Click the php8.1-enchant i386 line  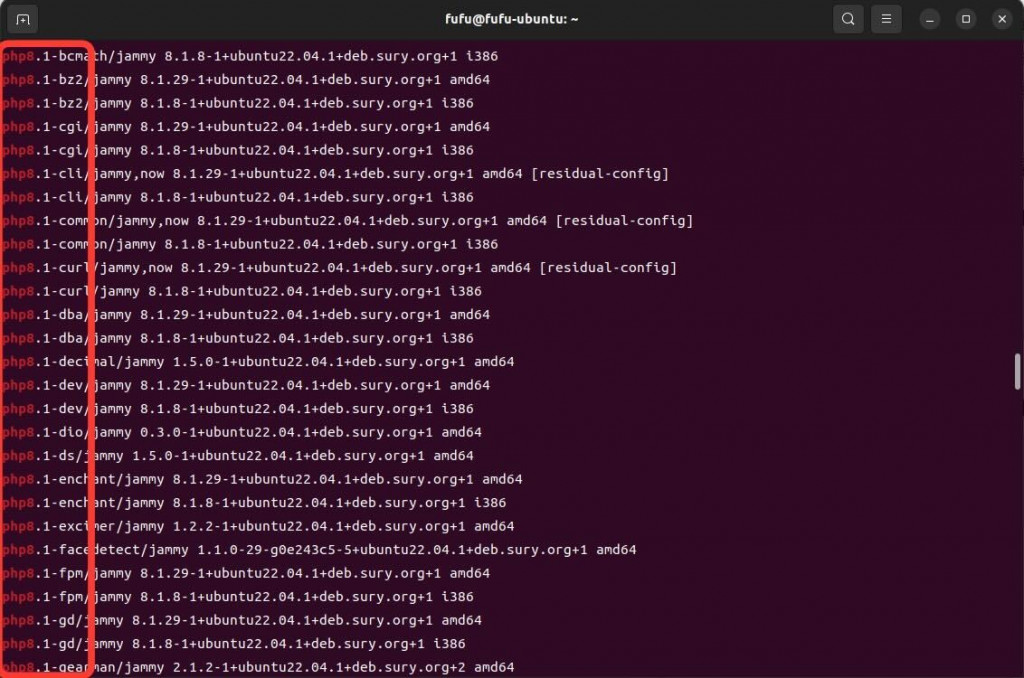tap(254, 503)
